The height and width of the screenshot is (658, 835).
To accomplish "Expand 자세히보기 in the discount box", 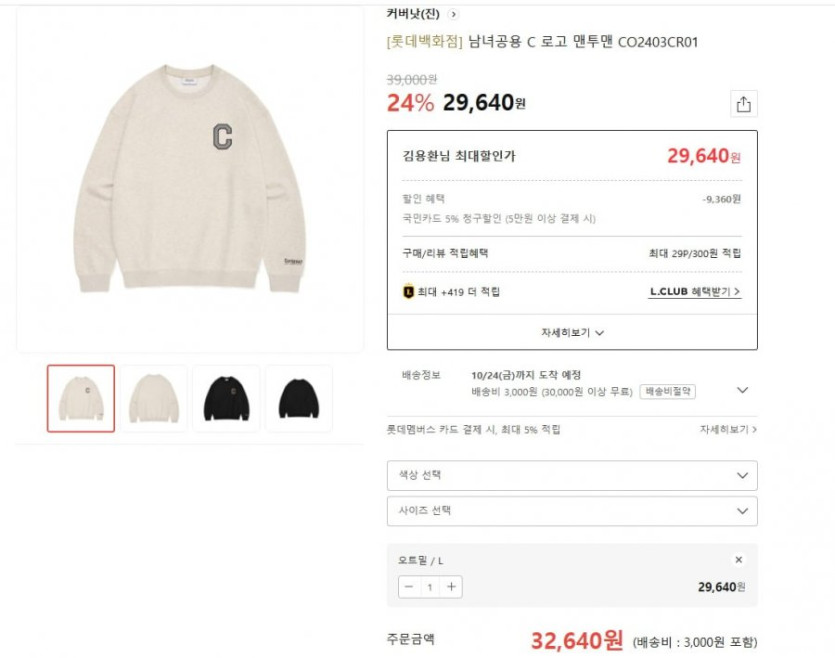I will (572, 332).
